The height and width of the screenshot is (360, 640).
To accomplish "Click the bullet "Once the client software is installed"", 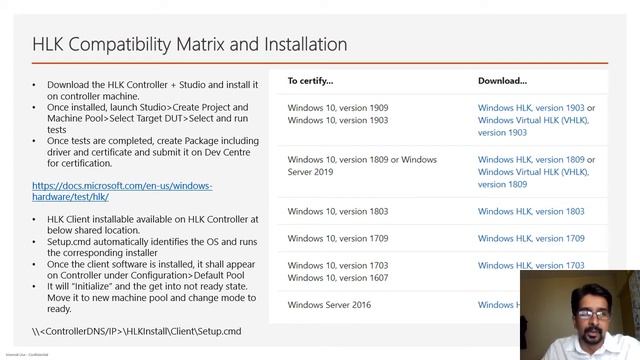I will point(151,269).
